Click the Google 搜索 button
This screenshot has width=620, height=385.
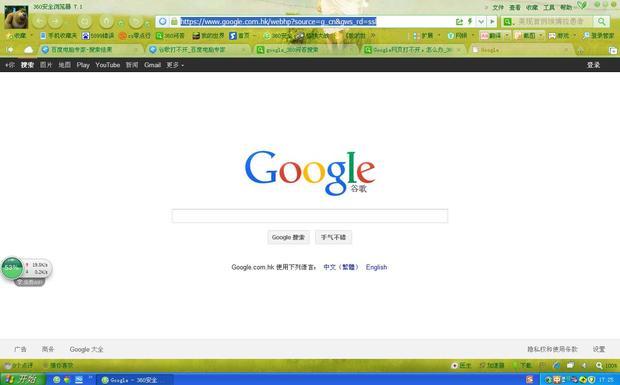pos(288,237)
